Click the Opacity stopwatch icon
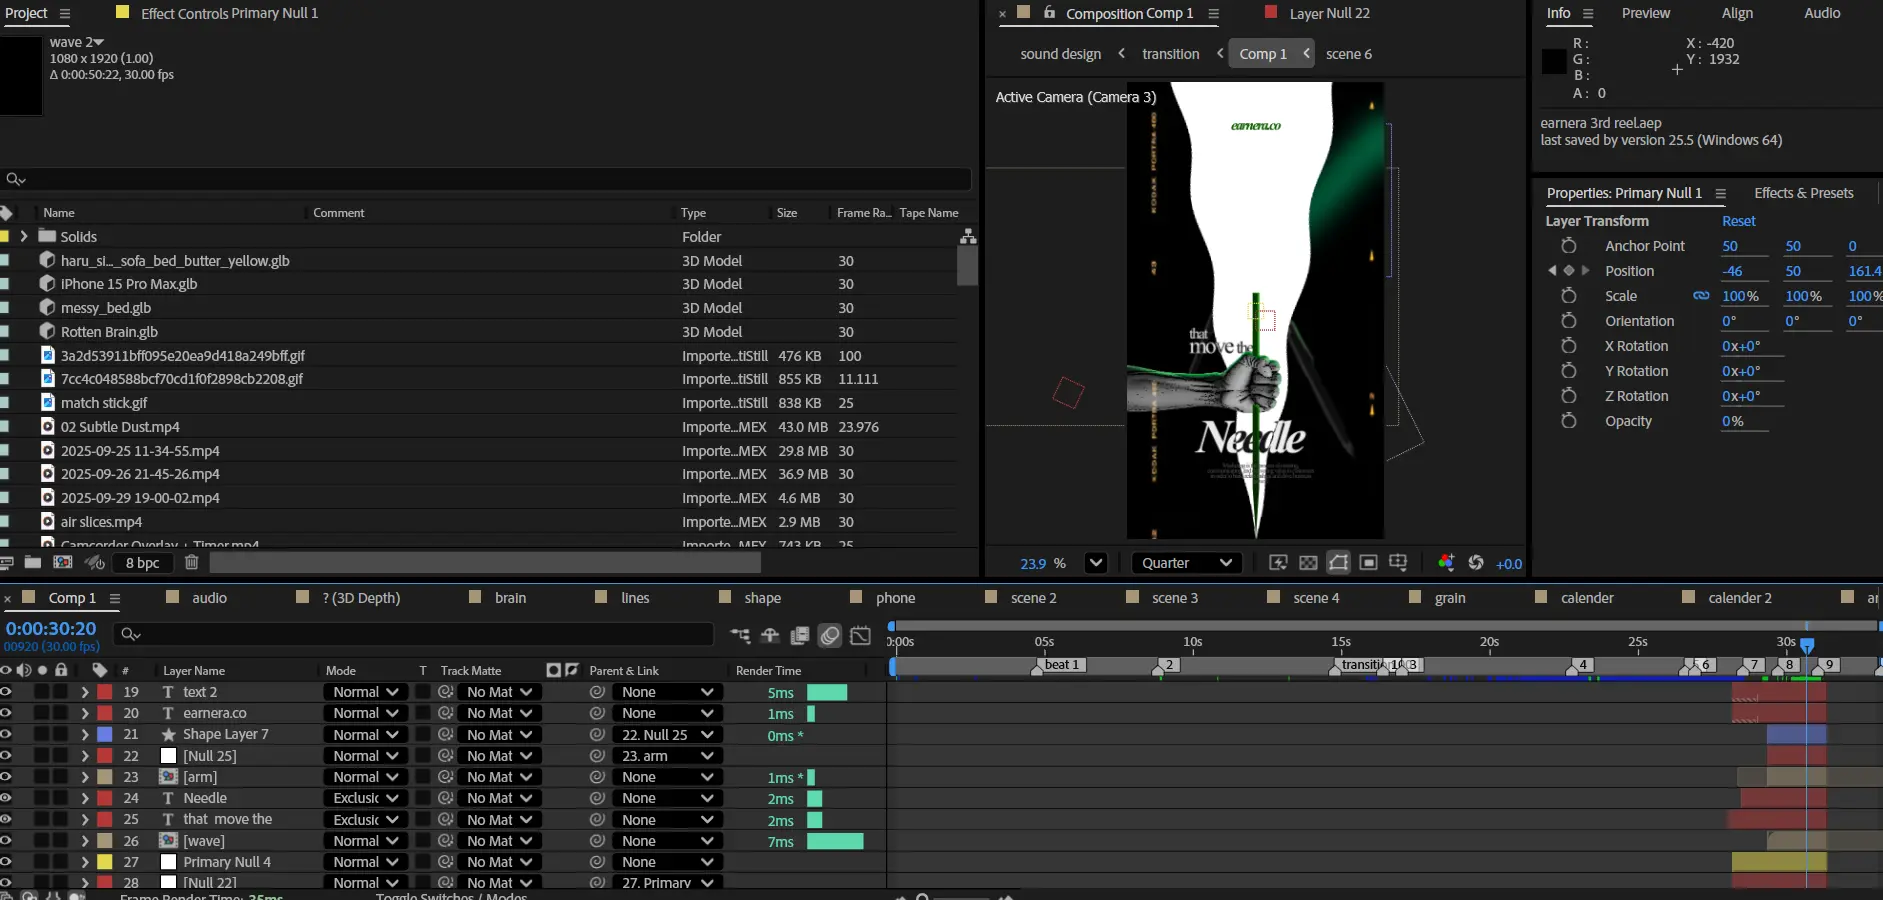This screenshot has width=1883, height=900. coord(1568,421)
